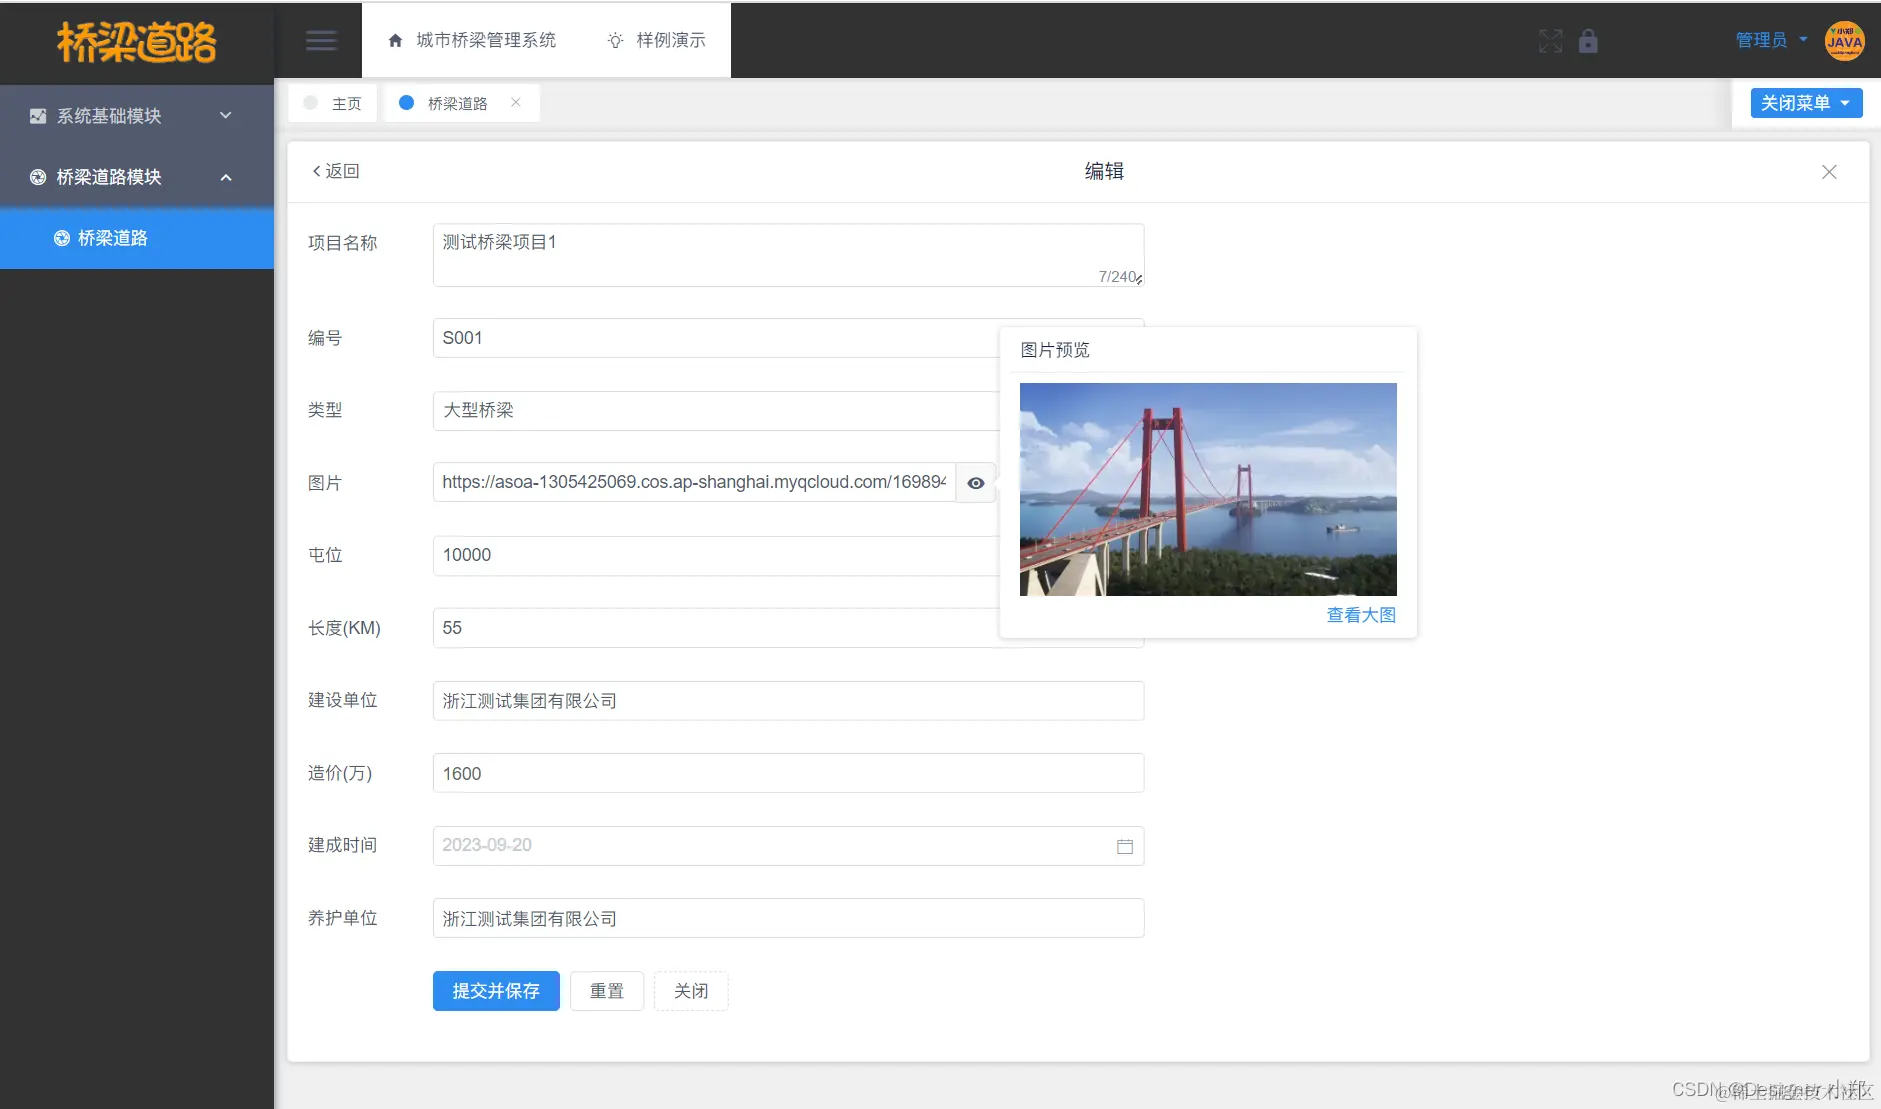This screenshot has width=1881, height=1109.
Task: Select the lightbulb icon for 样例演示
Action: pos(615,40)
